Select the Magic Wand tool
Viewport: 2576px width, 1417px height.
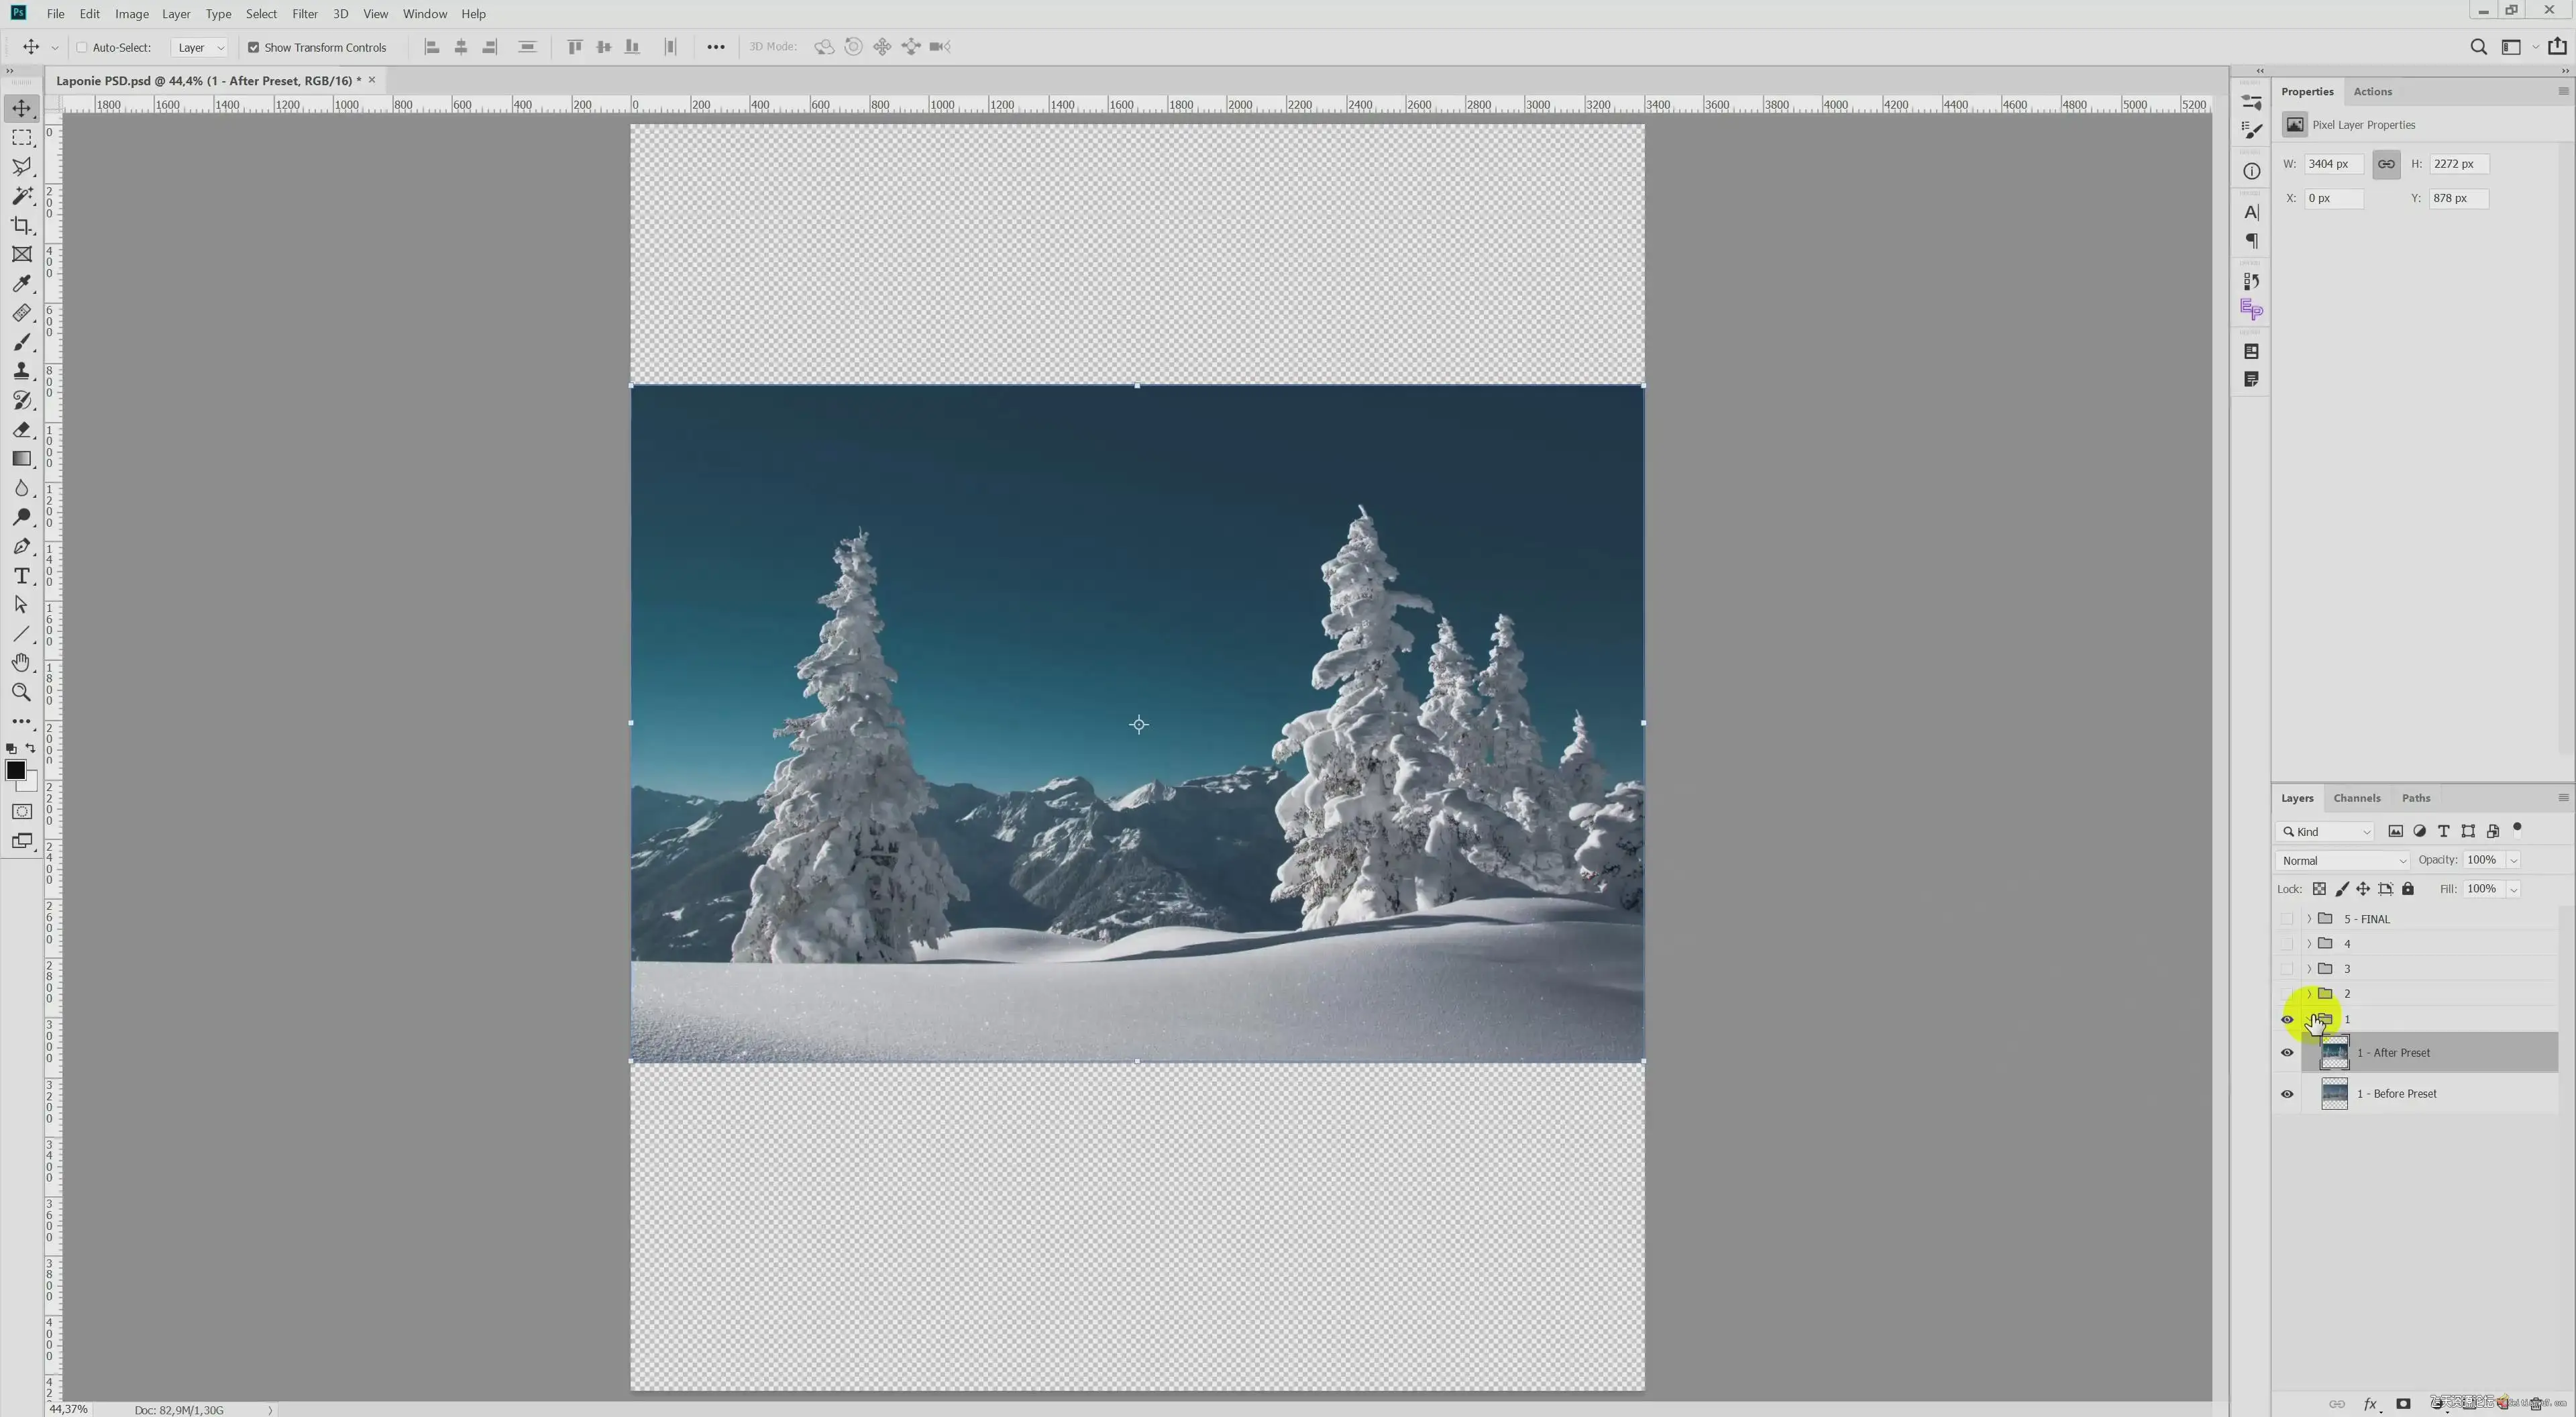click(x=21, y=196)
